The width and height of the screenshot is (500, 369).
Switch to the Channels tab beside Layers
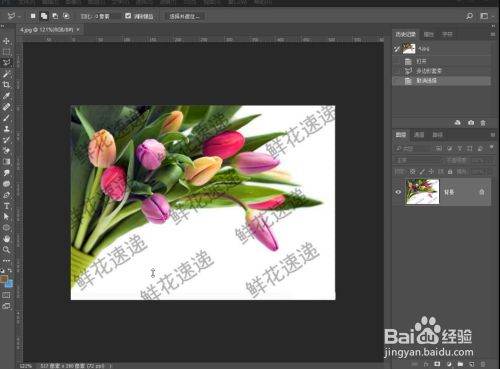pos(419,135)
